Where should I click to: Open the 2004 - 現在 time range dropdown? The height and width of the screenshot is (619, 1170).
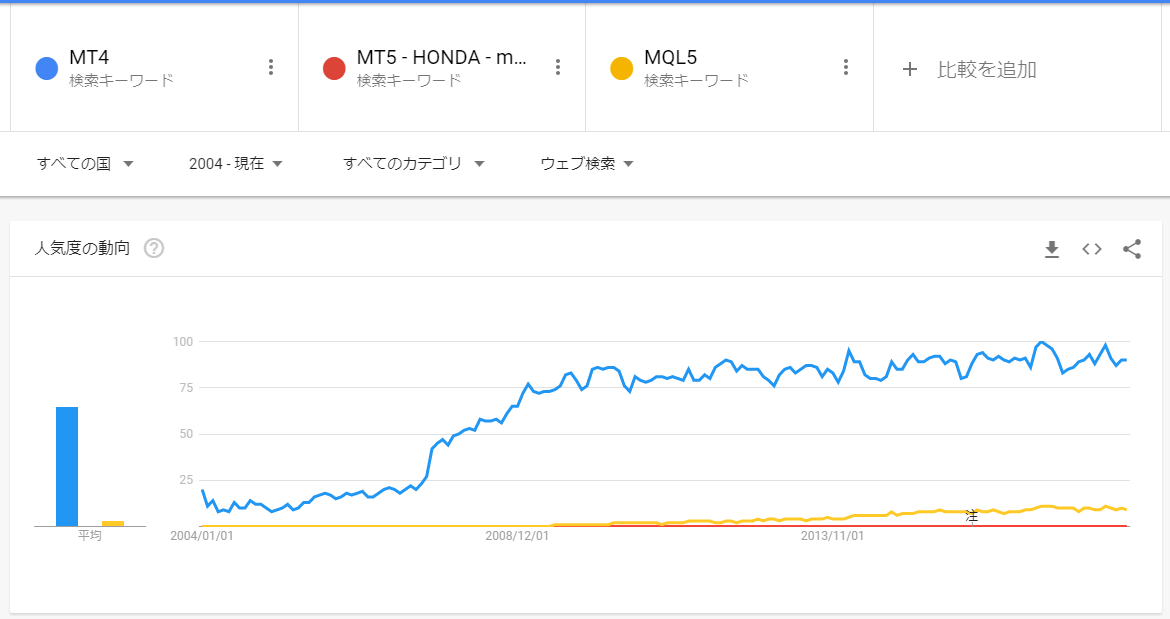coord(236,164)
